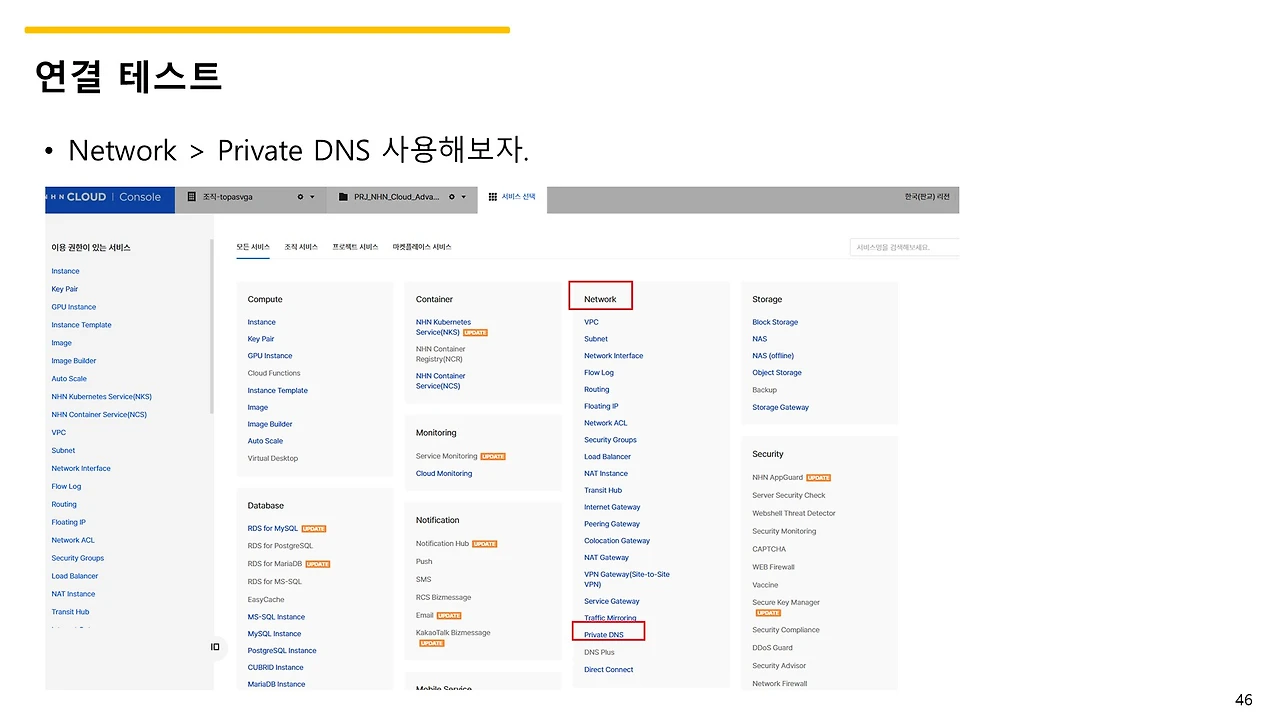Open Direct Connect under Network
1280x720 pixels.
click(x=609, y=670)
